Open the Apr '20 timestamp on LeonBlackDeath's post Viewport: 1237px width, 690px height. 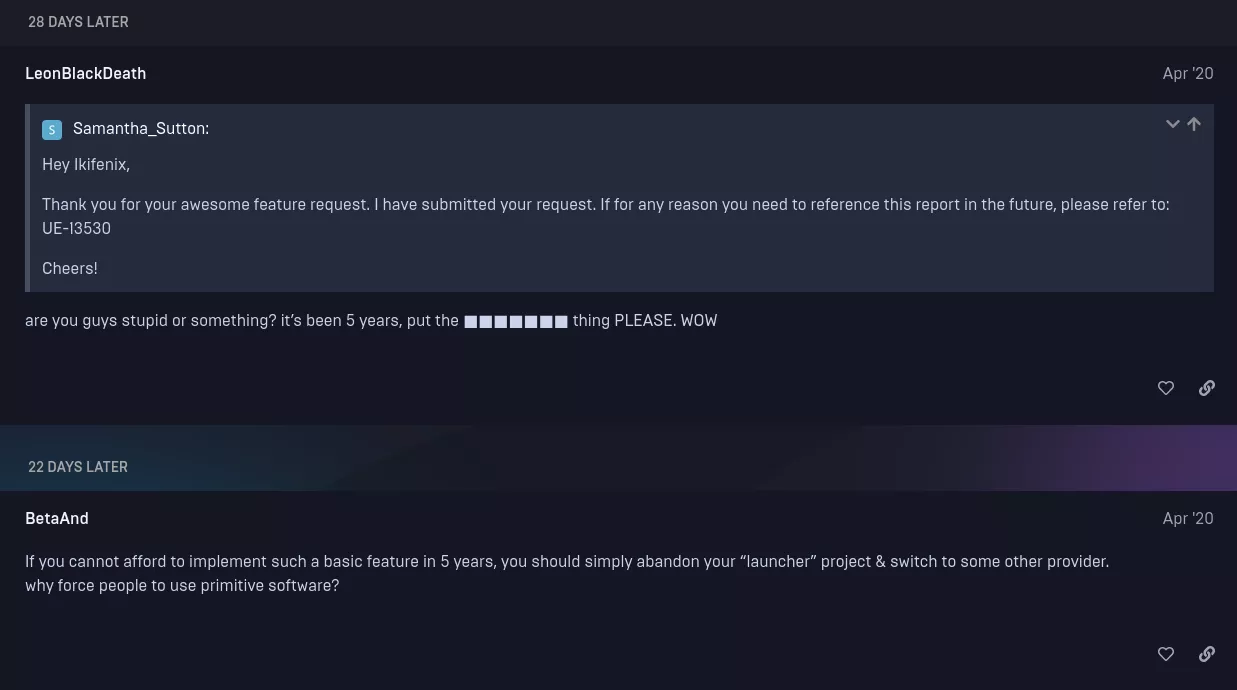[x=1188, y=73]
